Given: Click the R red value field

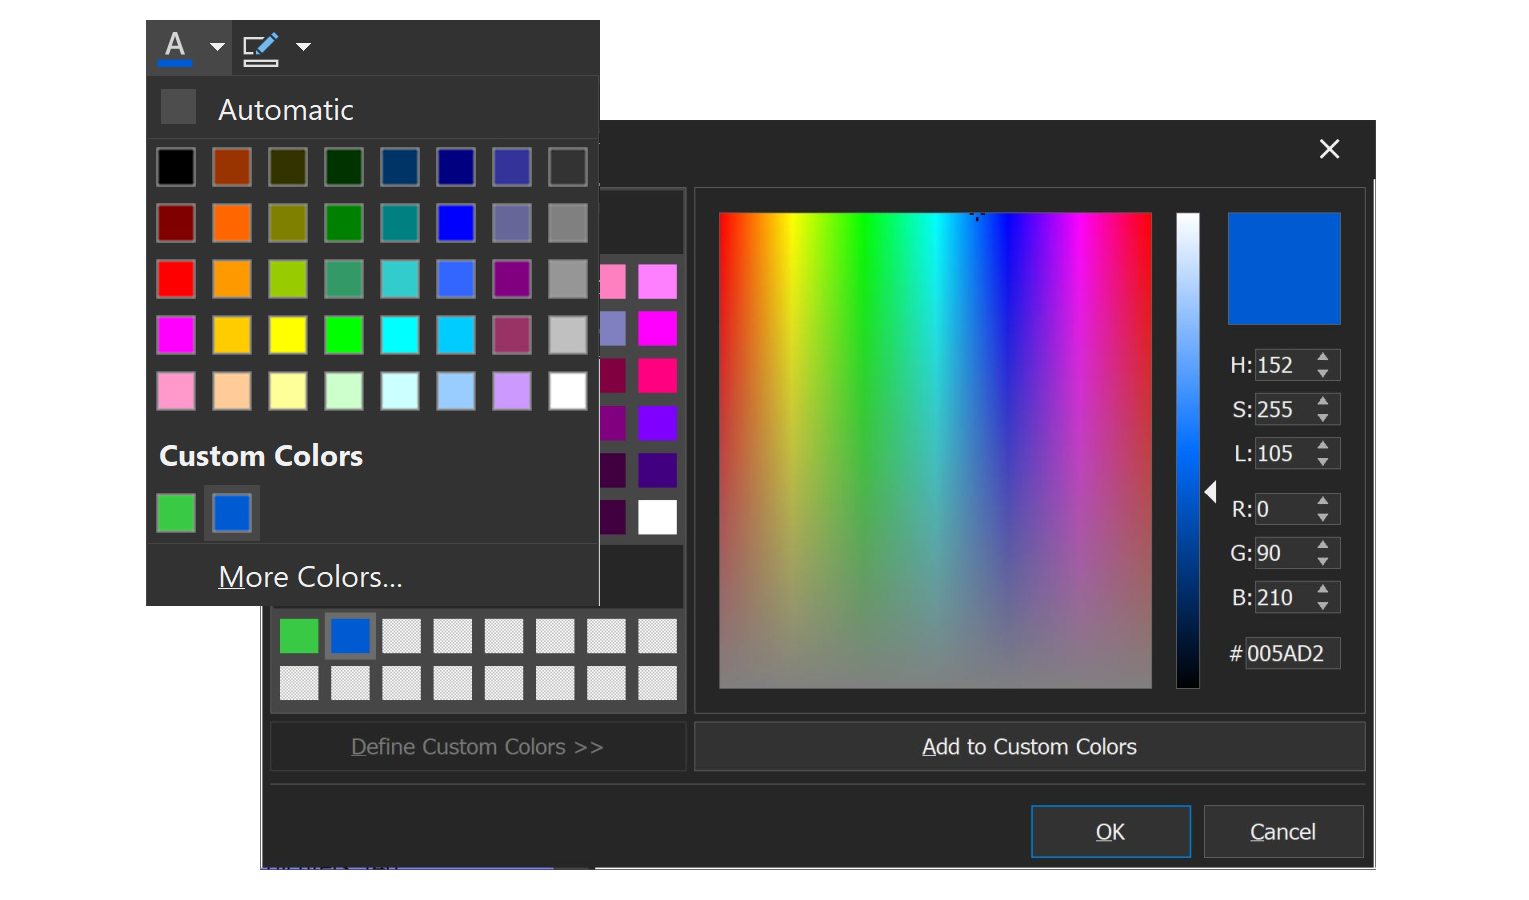Looking at the screenshot, I should (1282, 509).
